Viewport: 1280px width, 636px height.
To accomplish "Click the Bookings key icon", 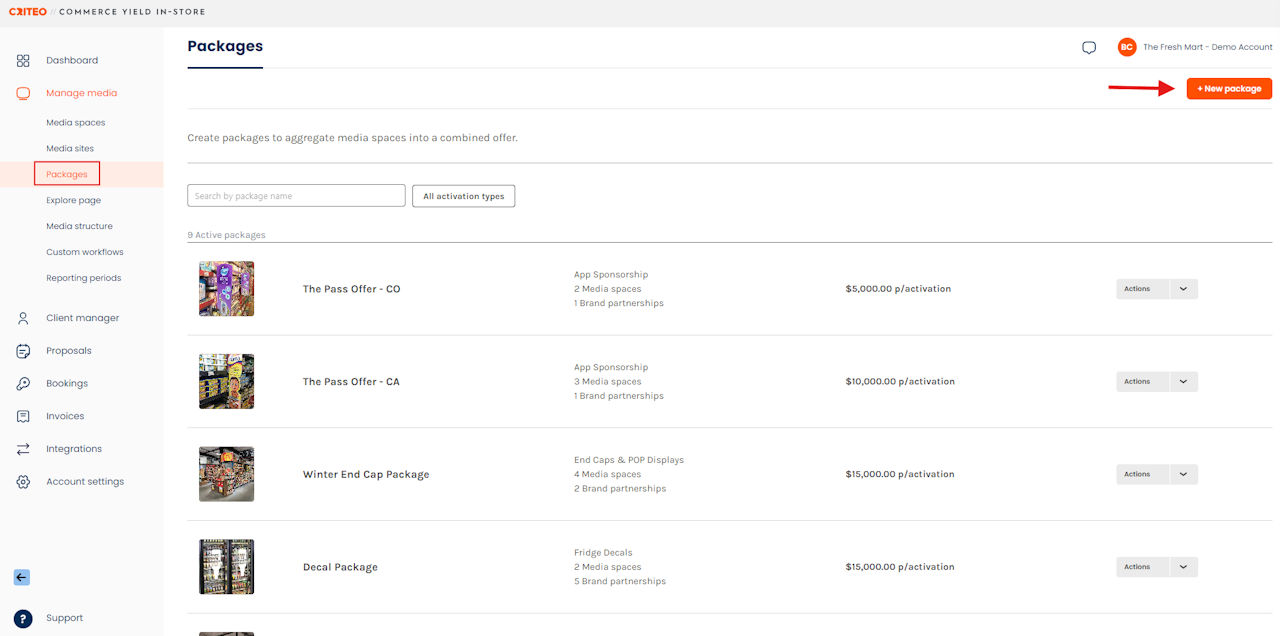I will pyautogui.click(x=23, y=384).
